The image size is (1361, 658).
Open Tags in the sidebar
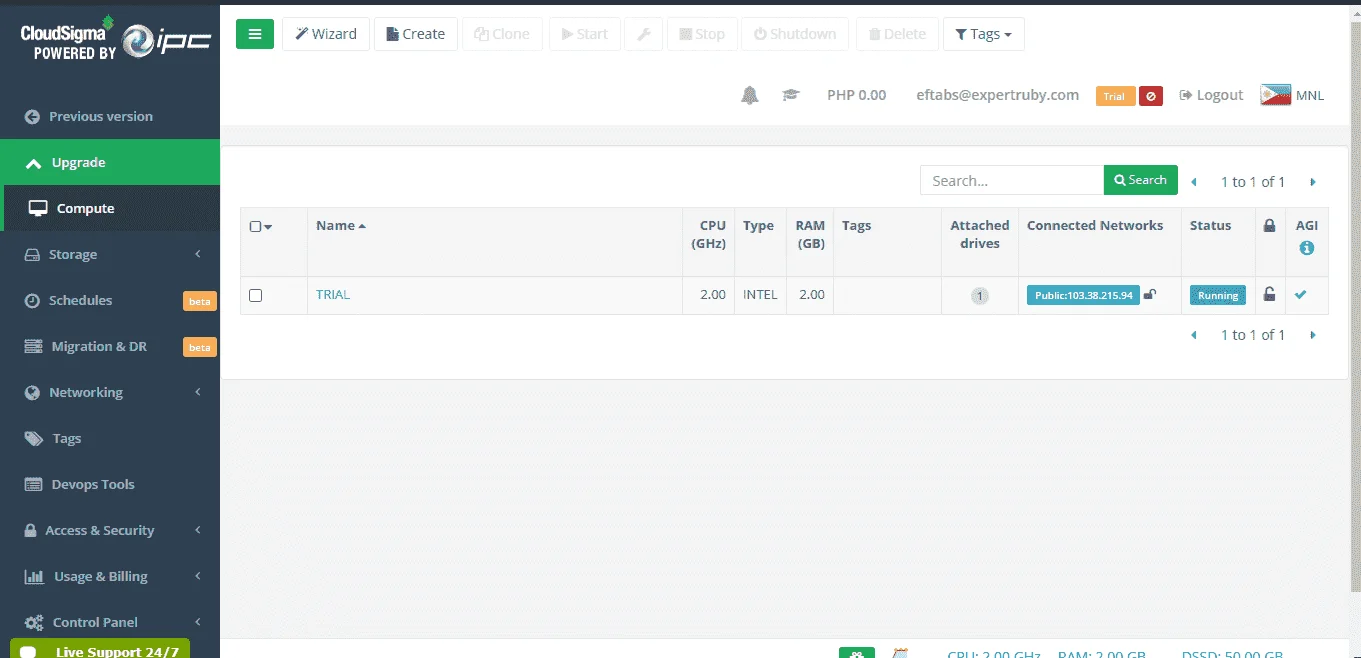click(x=110, y=438)
